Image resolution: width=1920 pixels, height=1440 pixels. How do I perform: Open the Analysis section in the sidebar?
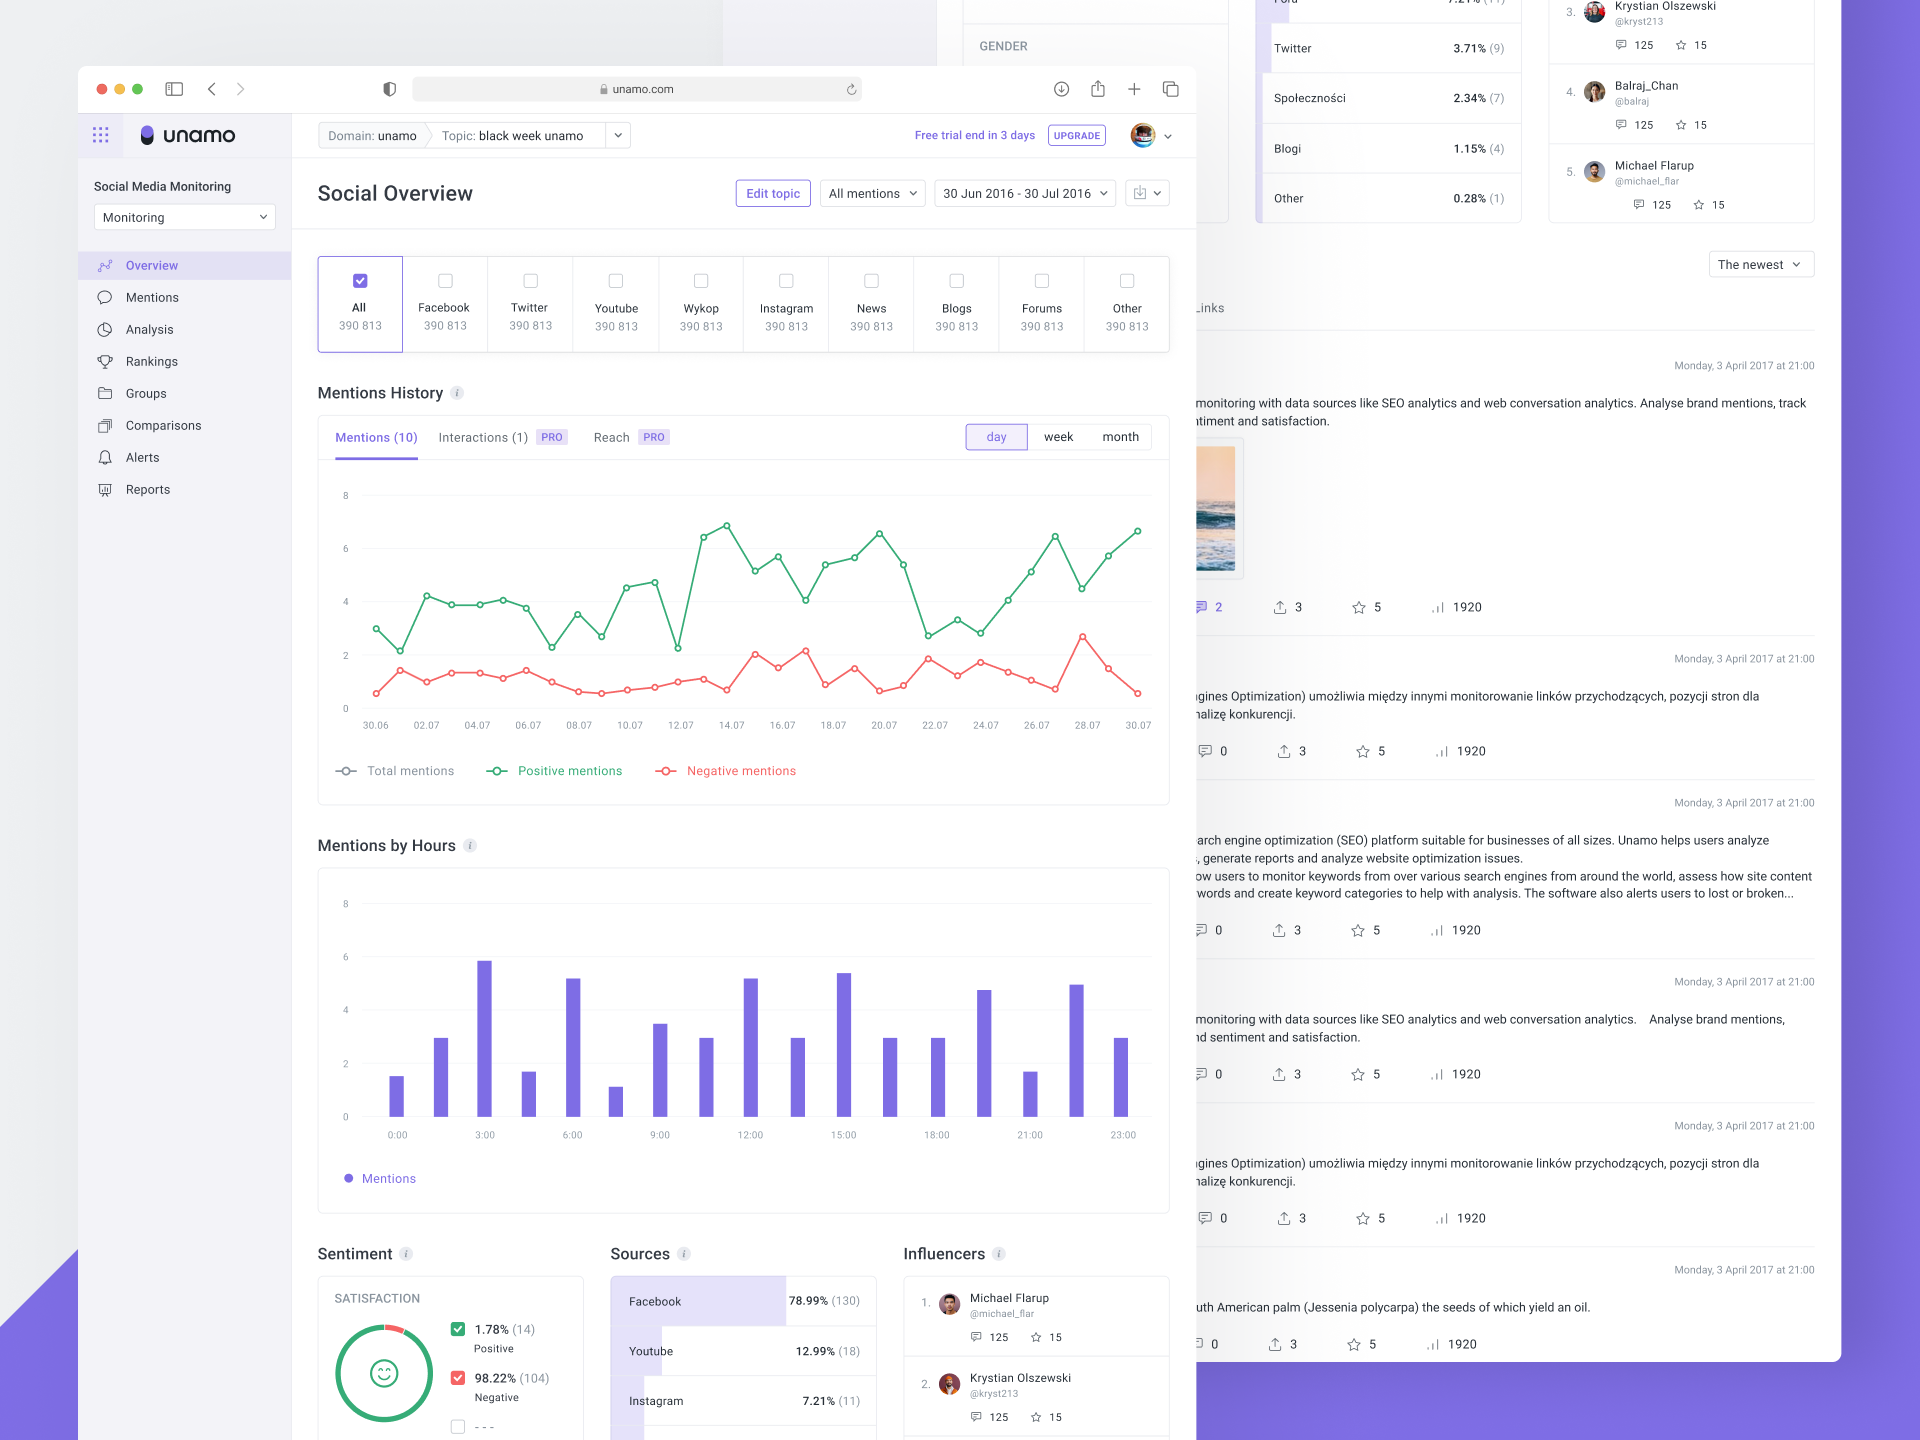[x=149, y=329]
